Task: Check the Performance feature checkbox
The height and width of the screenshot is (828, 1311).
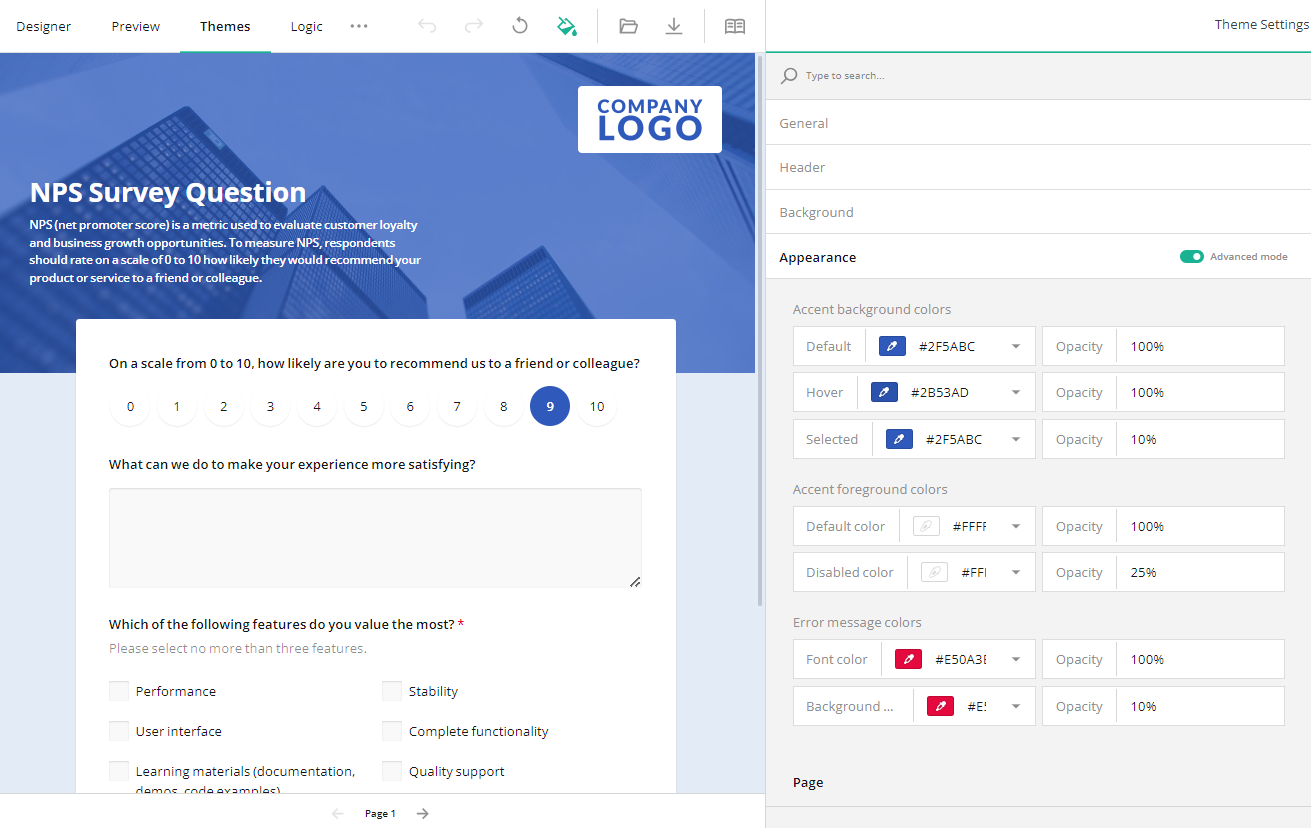Action: (x=119, y=690)
